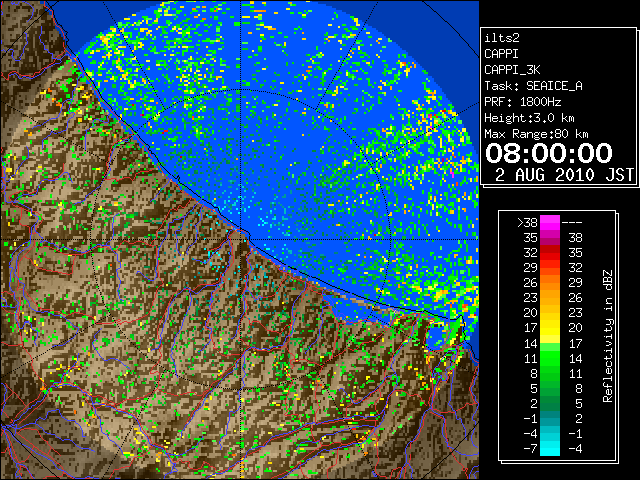The image size is (640, 480).
Task: Select the 'CAPPI' product label
Action: click(501, 54)
